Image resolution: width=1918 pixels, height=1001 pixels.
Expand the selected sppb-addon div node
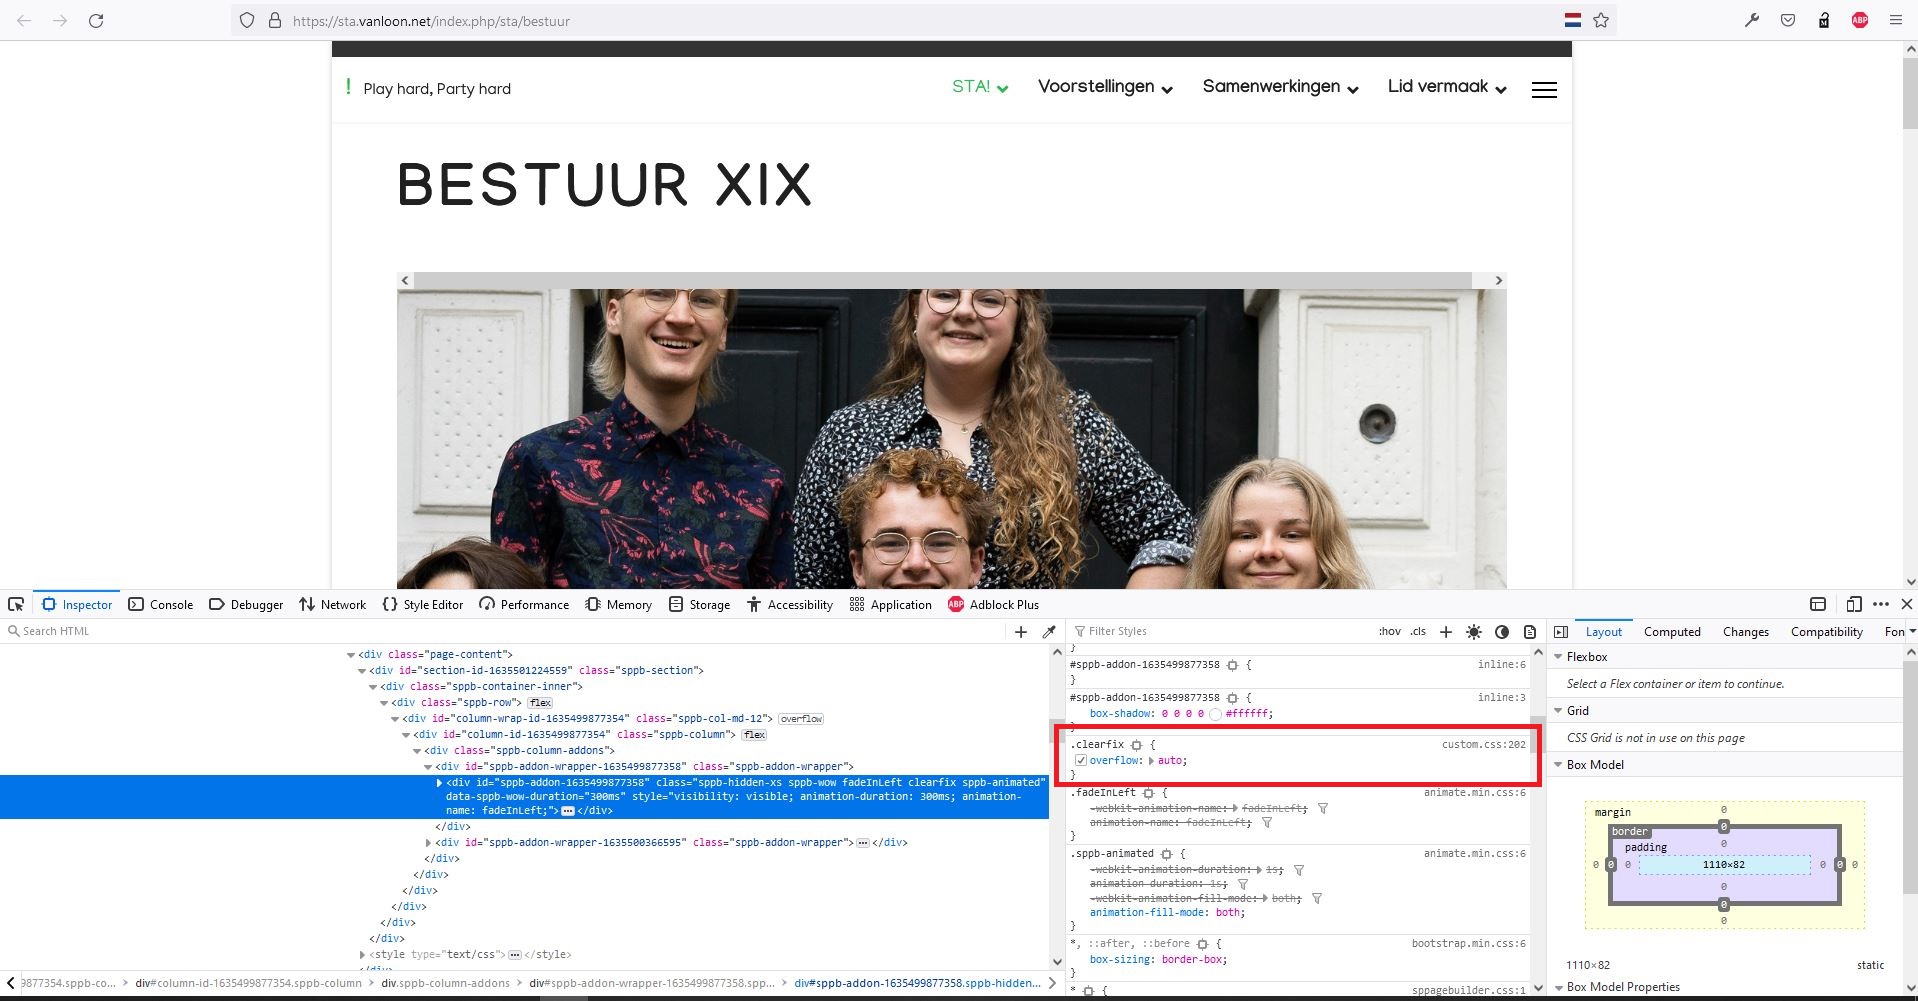click(439, 783)
